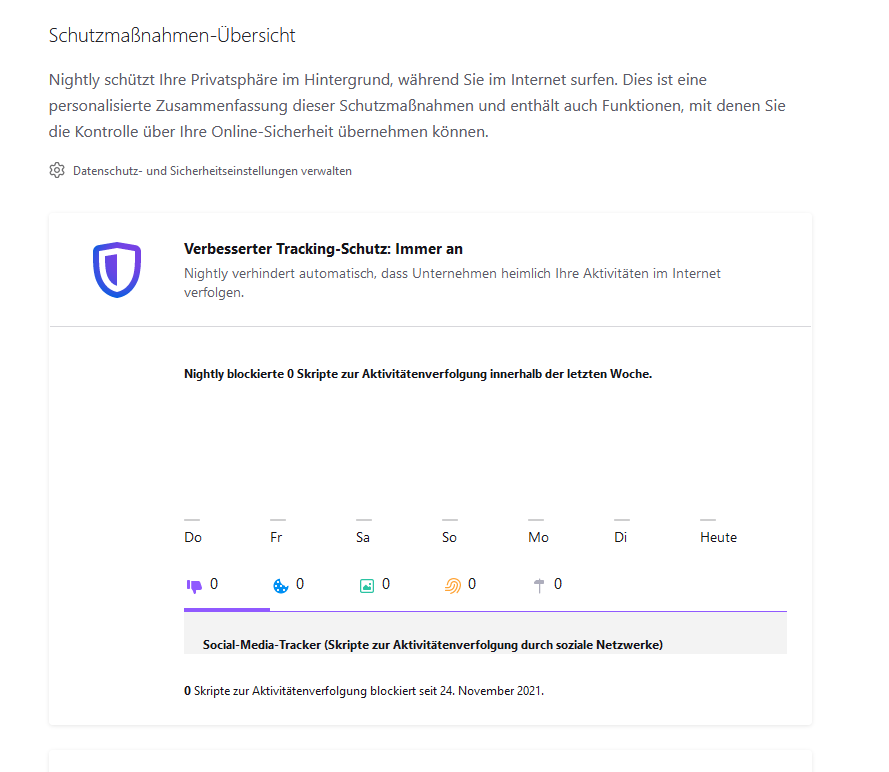Click the purple Tracking-Schutz shield icon
The height and width of the screenshot is (772, 889).
(117, 270)
